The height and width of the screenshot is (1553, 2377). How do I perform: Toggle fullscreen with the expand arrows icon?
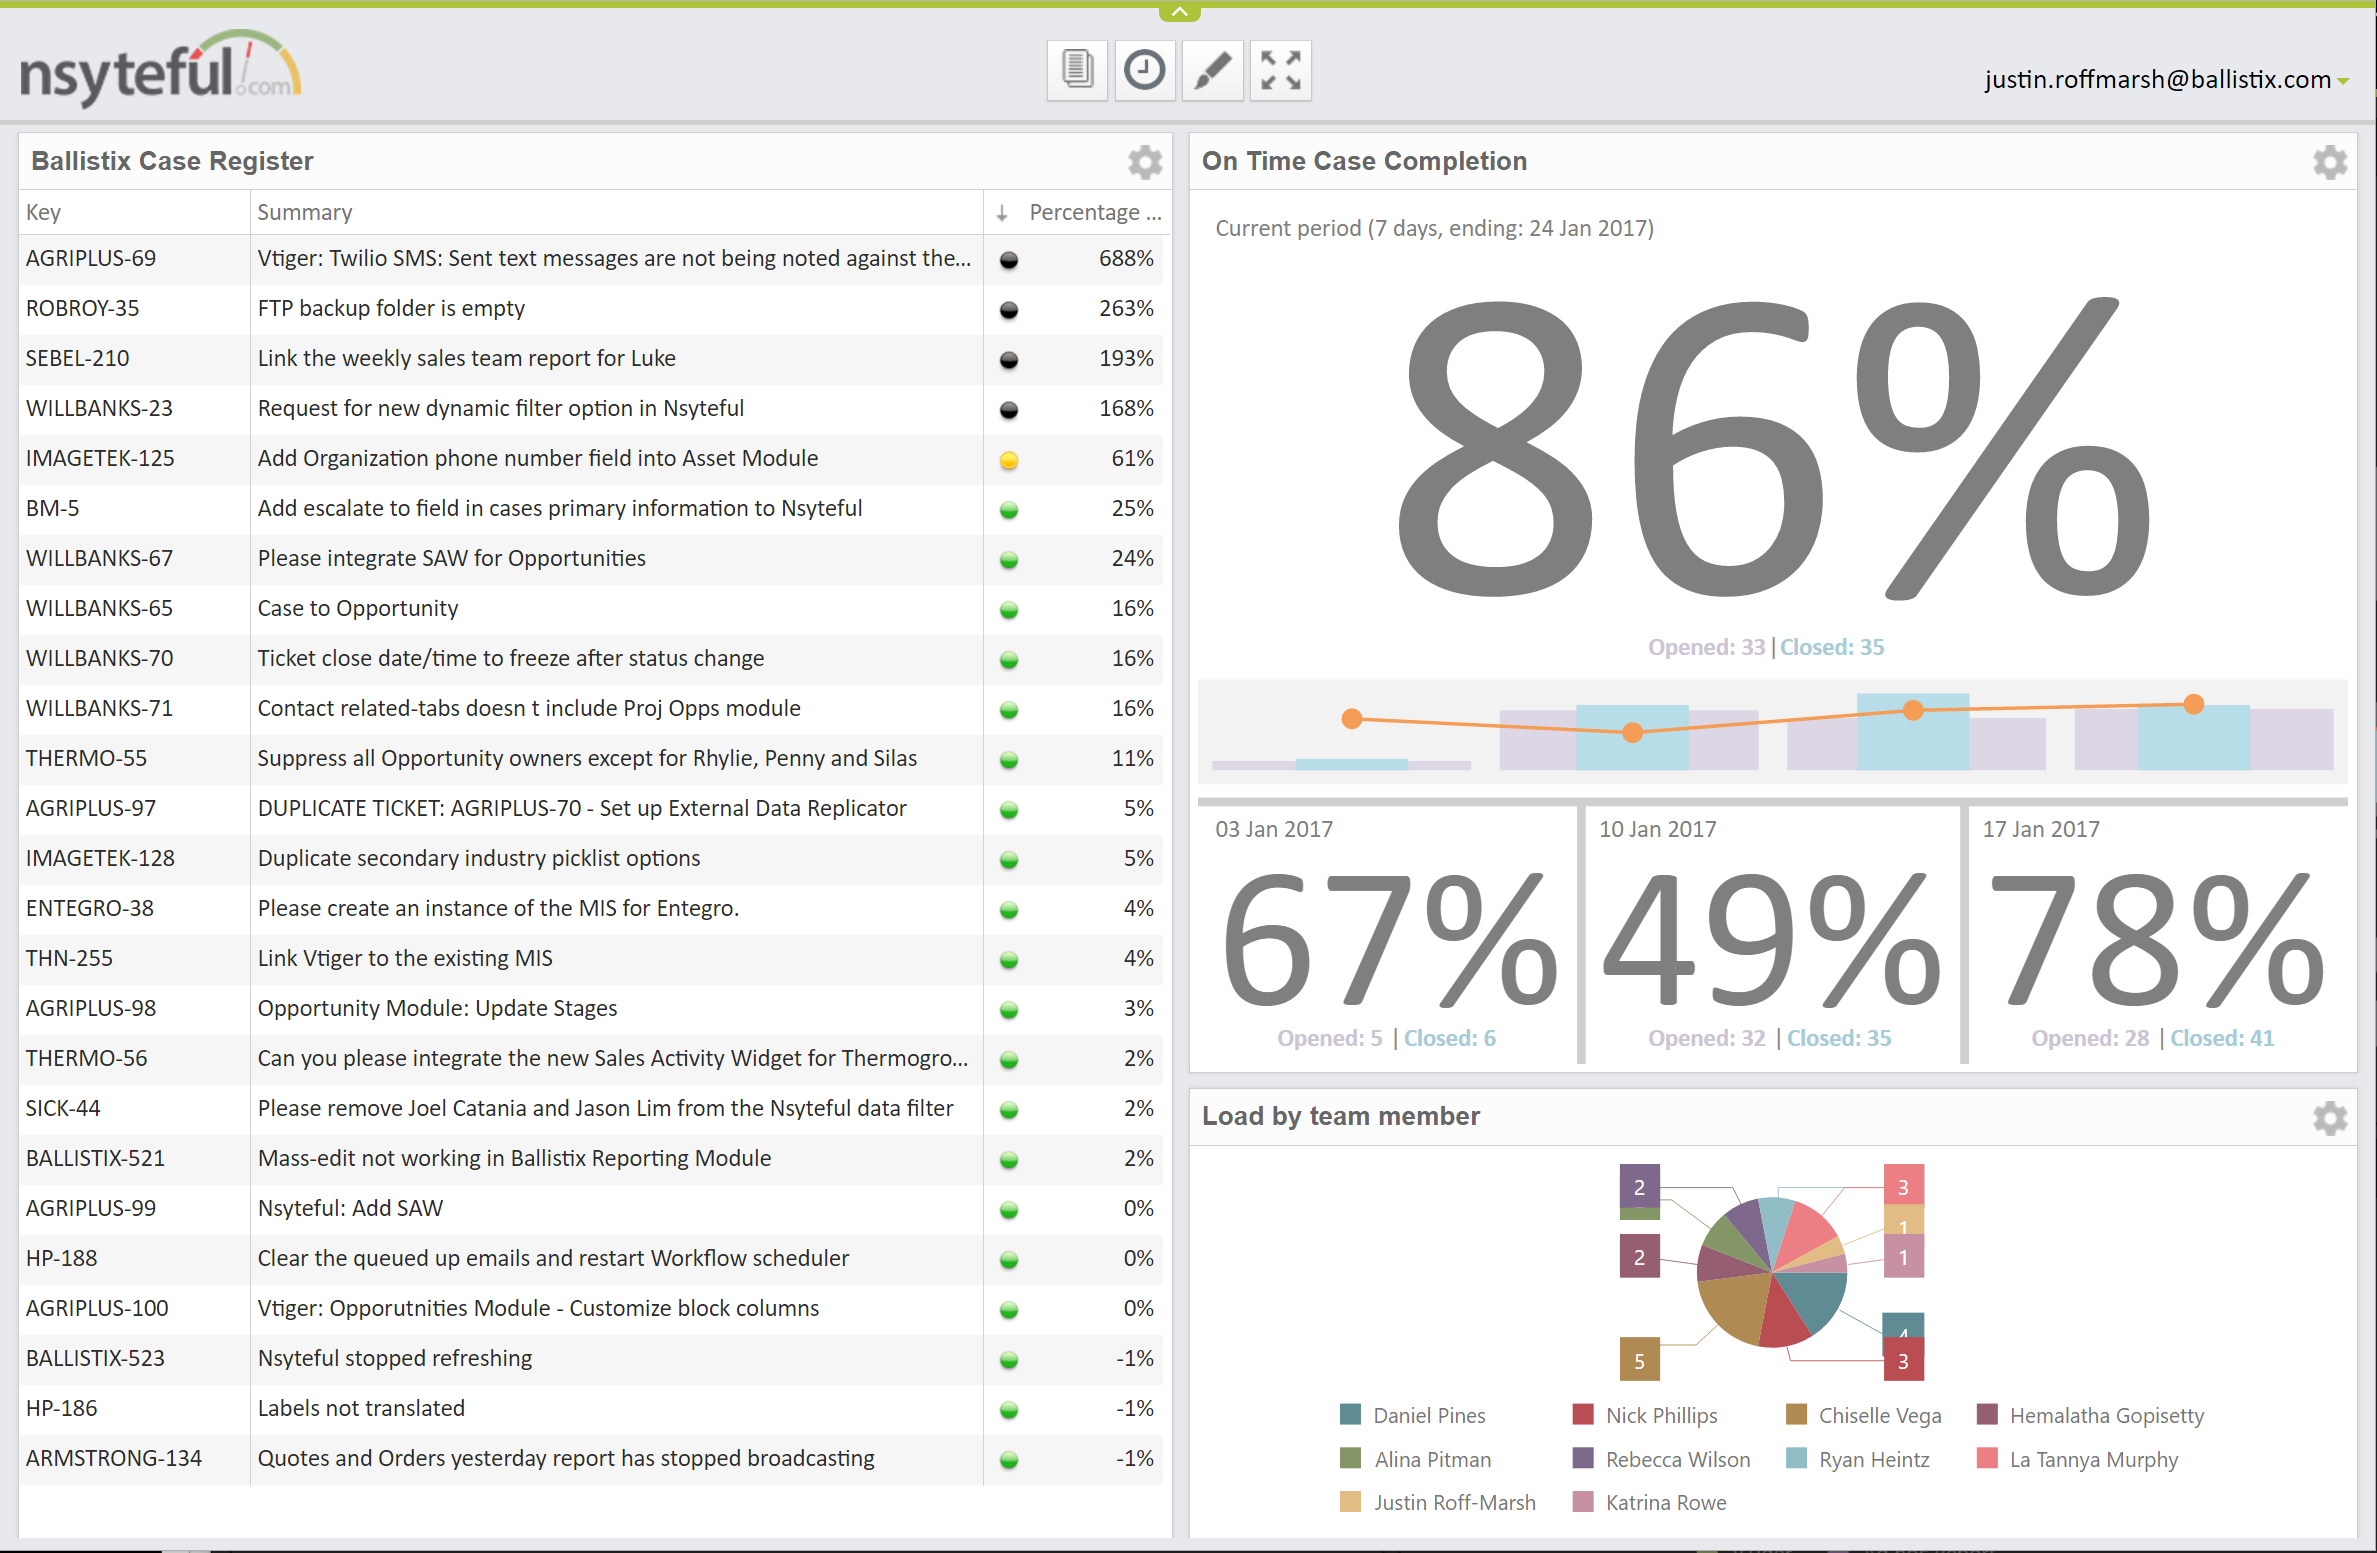tap(1281, 70)
